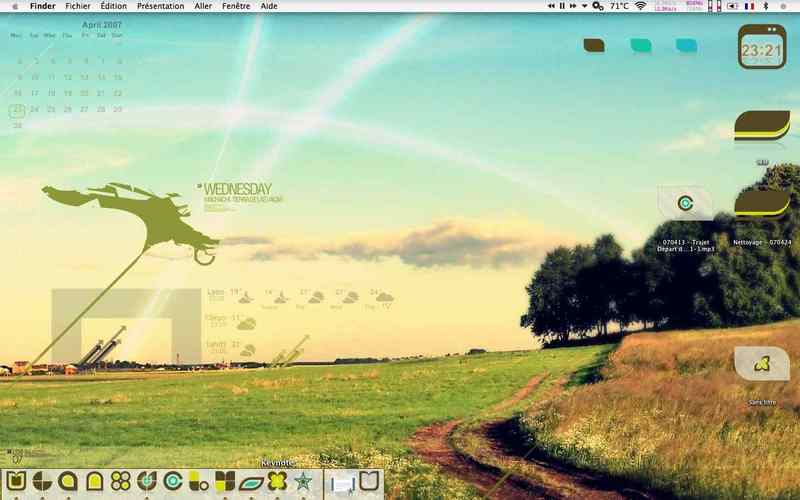The width and height of the screenshot is (800, 500).
Task: Open the French flag input menu
Action: [749, 6]
